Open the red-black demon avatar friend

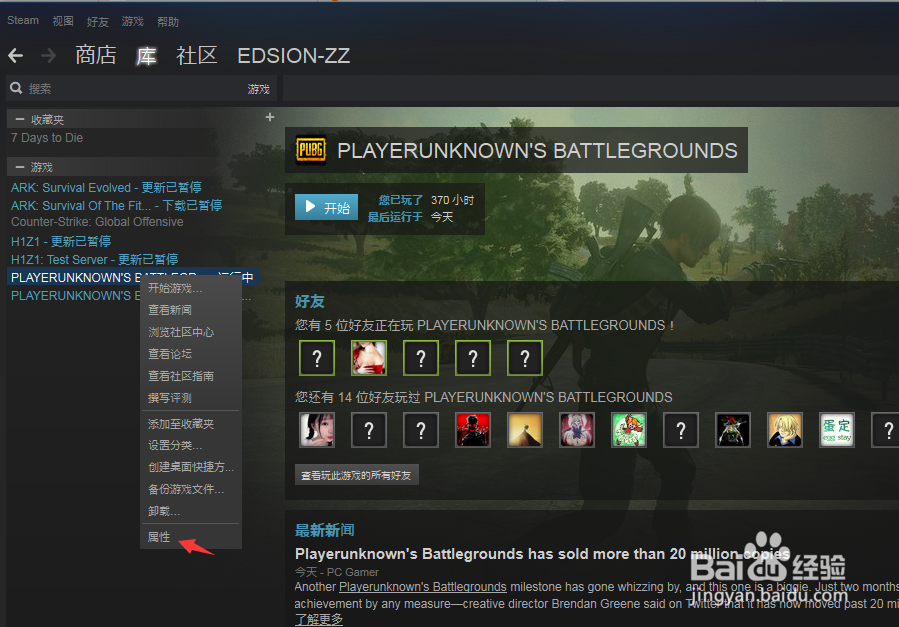point(472,429)
